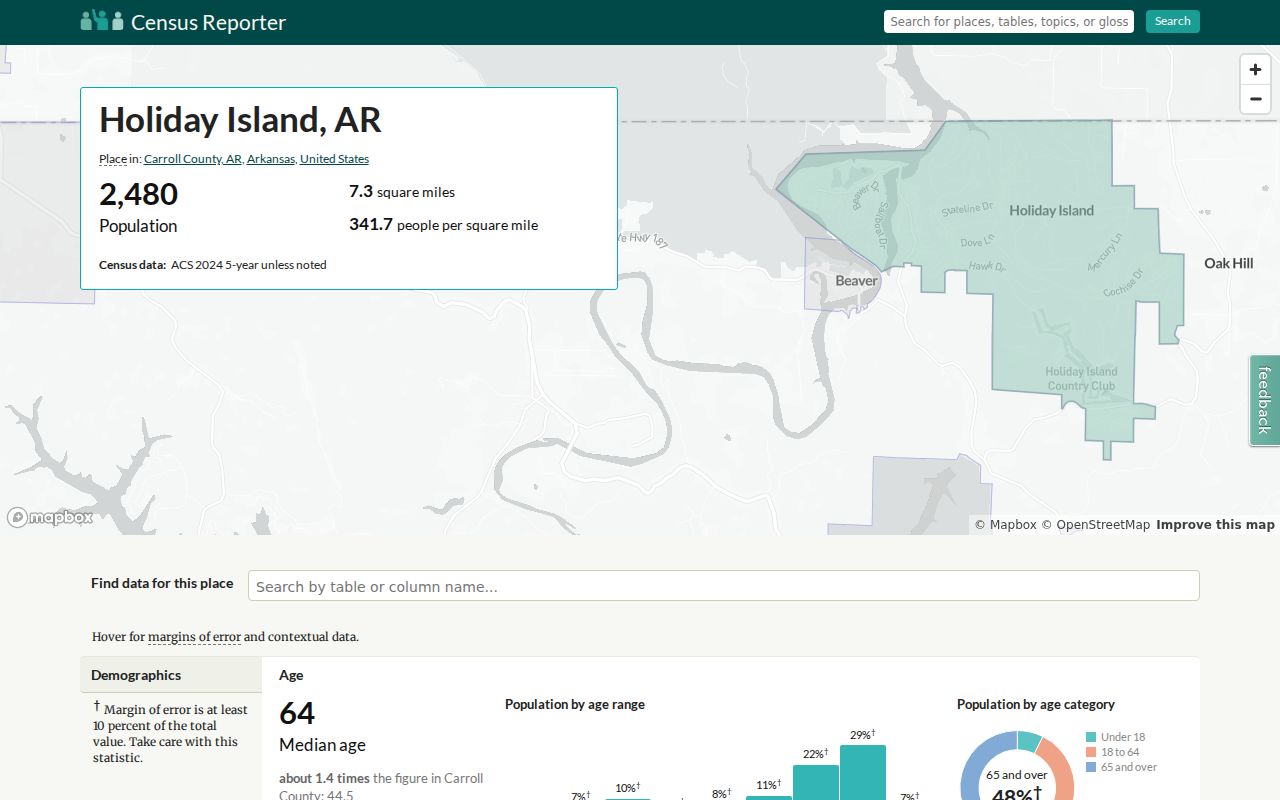Click the Search button in header

[1172, 21]
